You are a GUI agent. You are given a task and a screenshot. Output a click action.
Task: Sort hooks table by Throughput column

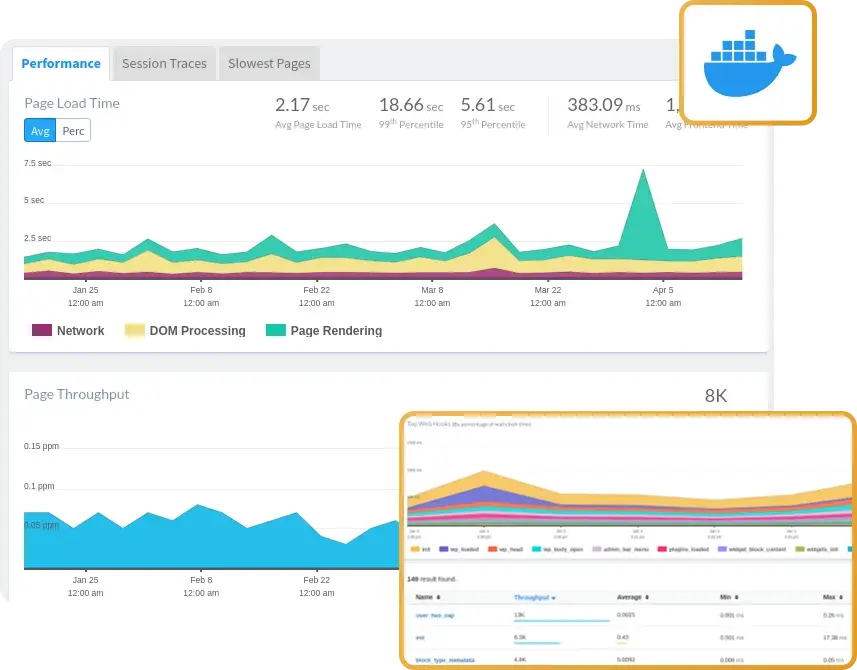coord(535,597)
